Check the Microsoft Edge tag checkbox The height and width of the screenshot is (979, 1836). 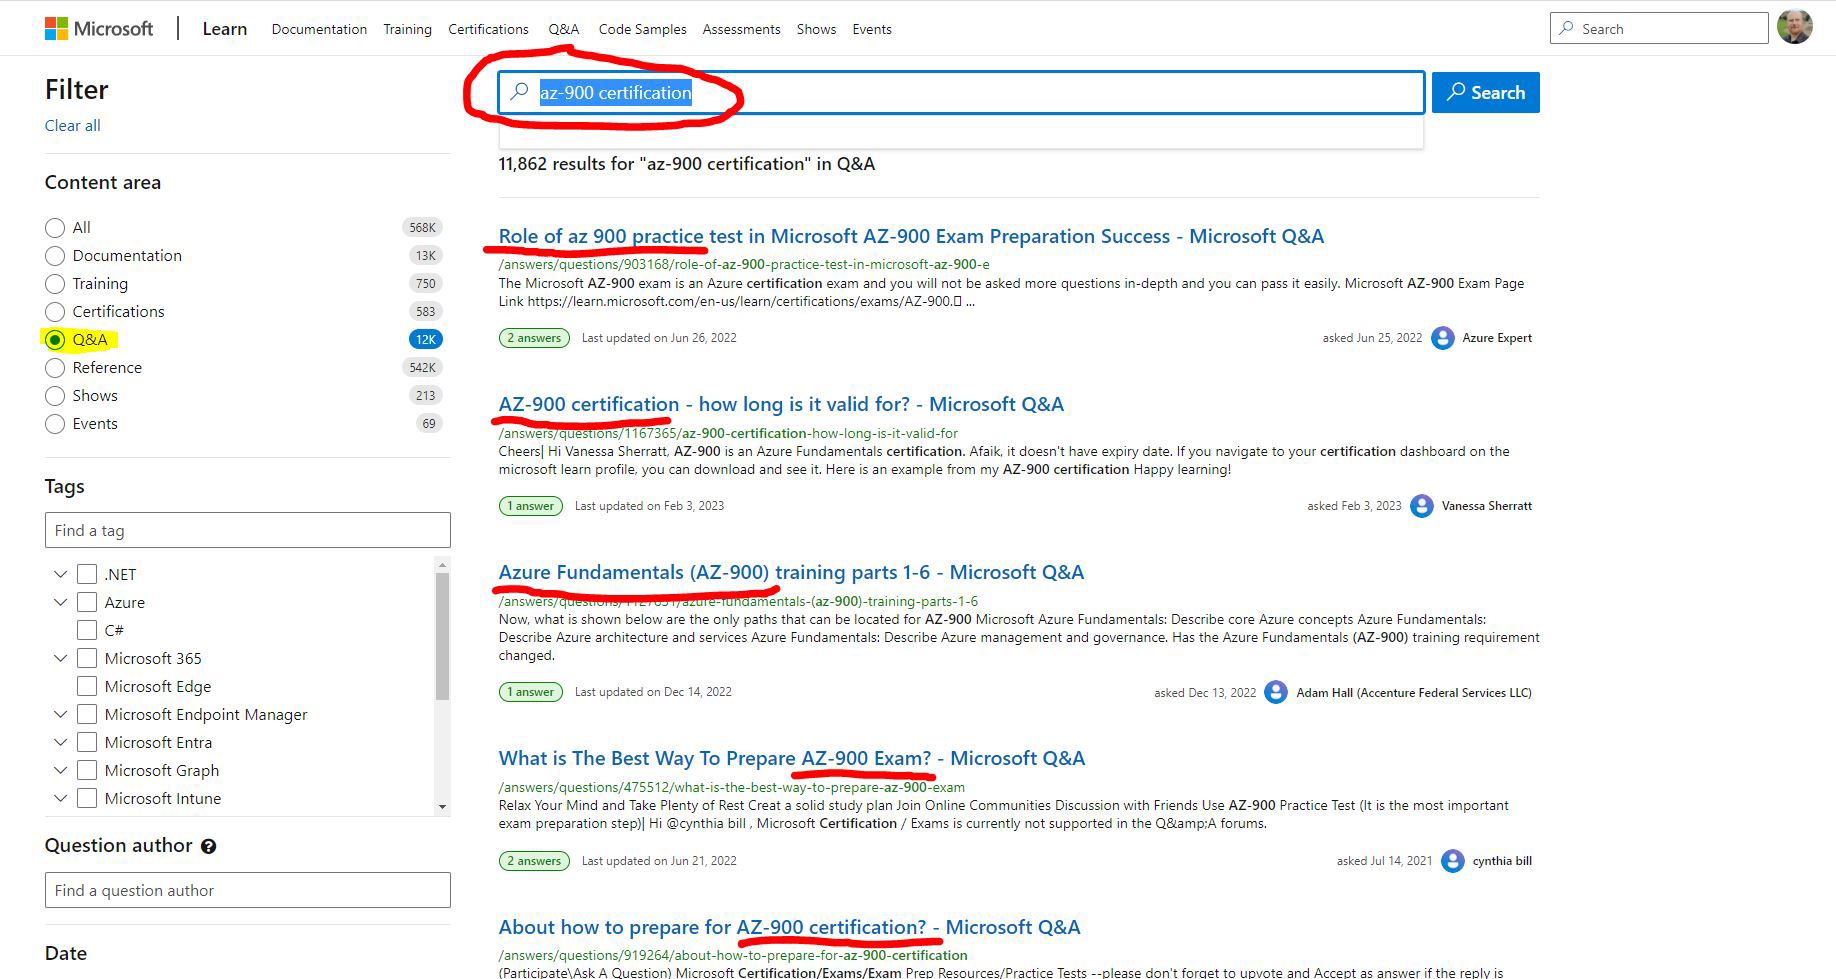[x=87, y=686]
